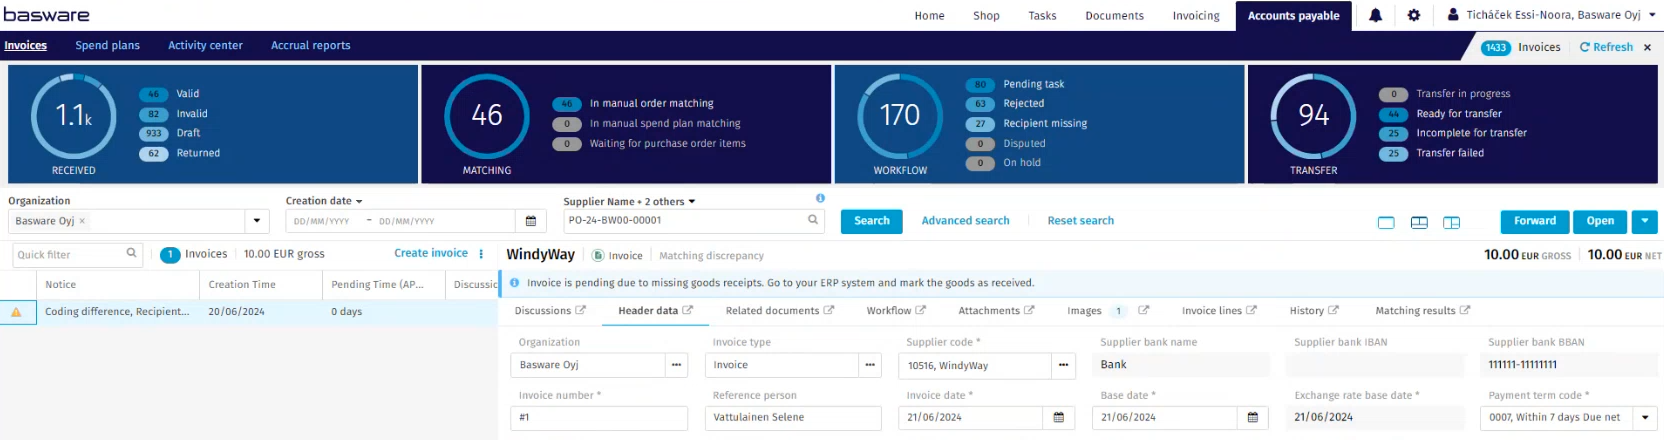Click the magnifier in supplier search field
Image resolution: width=1664 pixels, height=440 pixels.
813,220
